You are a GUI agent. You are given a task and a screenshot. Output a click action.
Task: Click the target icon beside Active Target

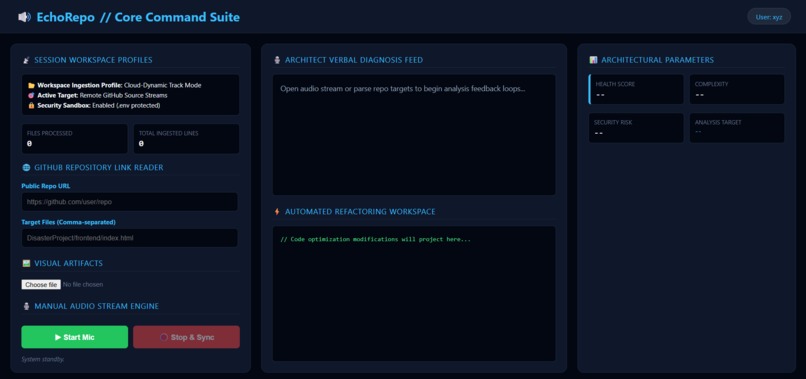31,95
